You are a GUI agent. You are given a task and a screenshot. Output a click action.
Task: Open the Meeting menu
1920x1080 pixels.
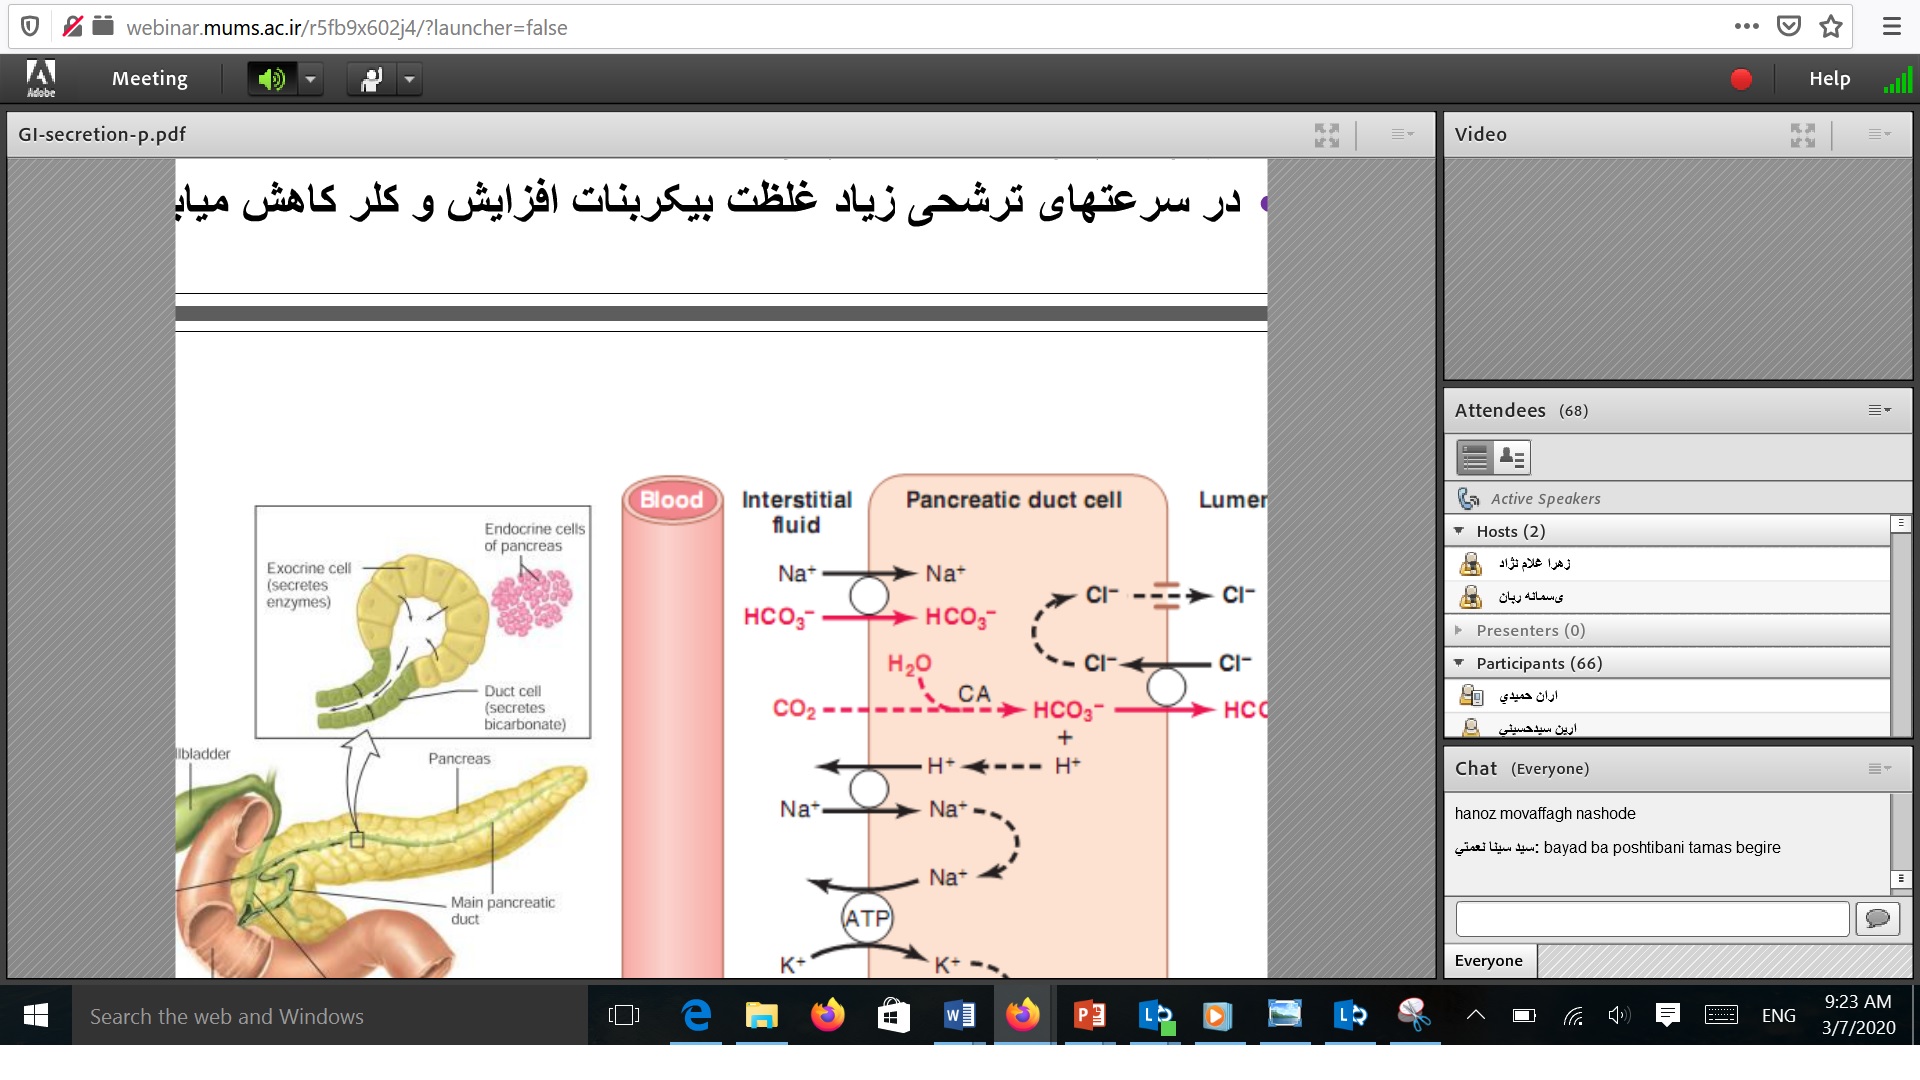[x=149, y=79]
